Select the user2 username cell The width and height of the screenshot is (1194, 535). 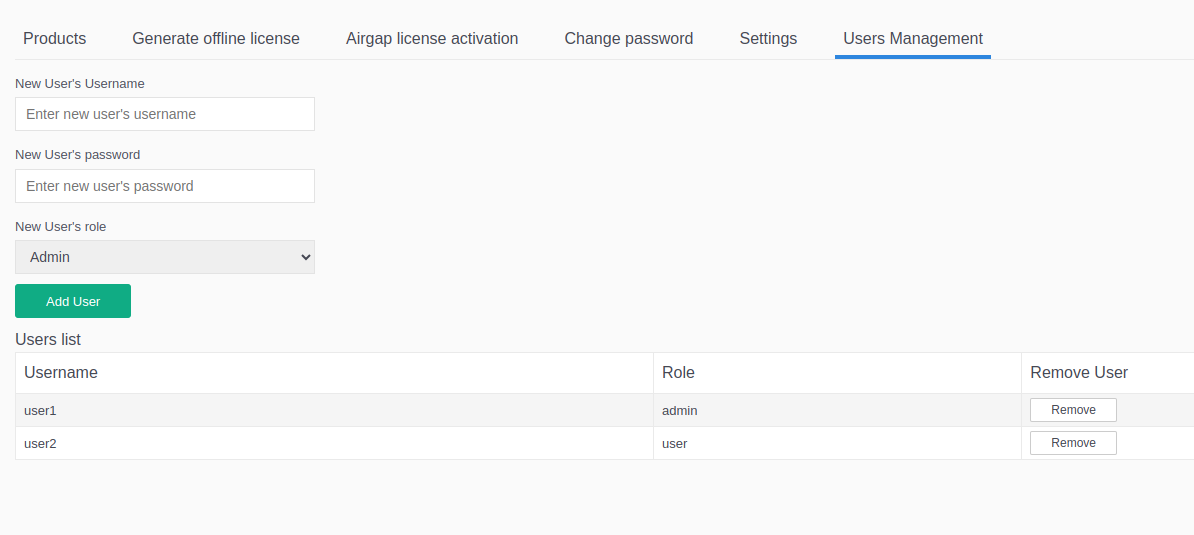41,444
